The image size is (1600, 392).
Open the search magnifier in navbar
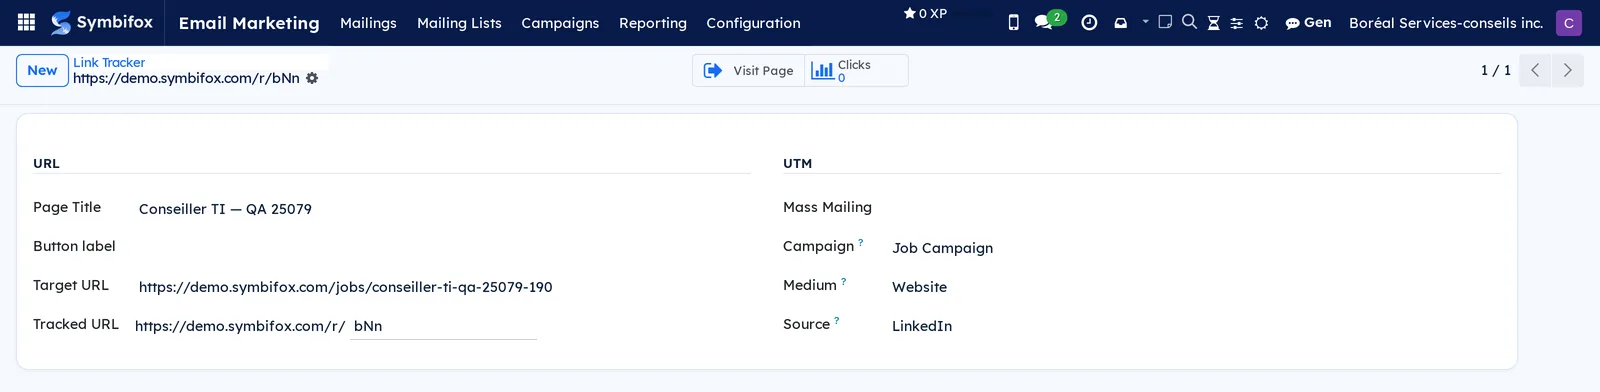(1189, 22)
